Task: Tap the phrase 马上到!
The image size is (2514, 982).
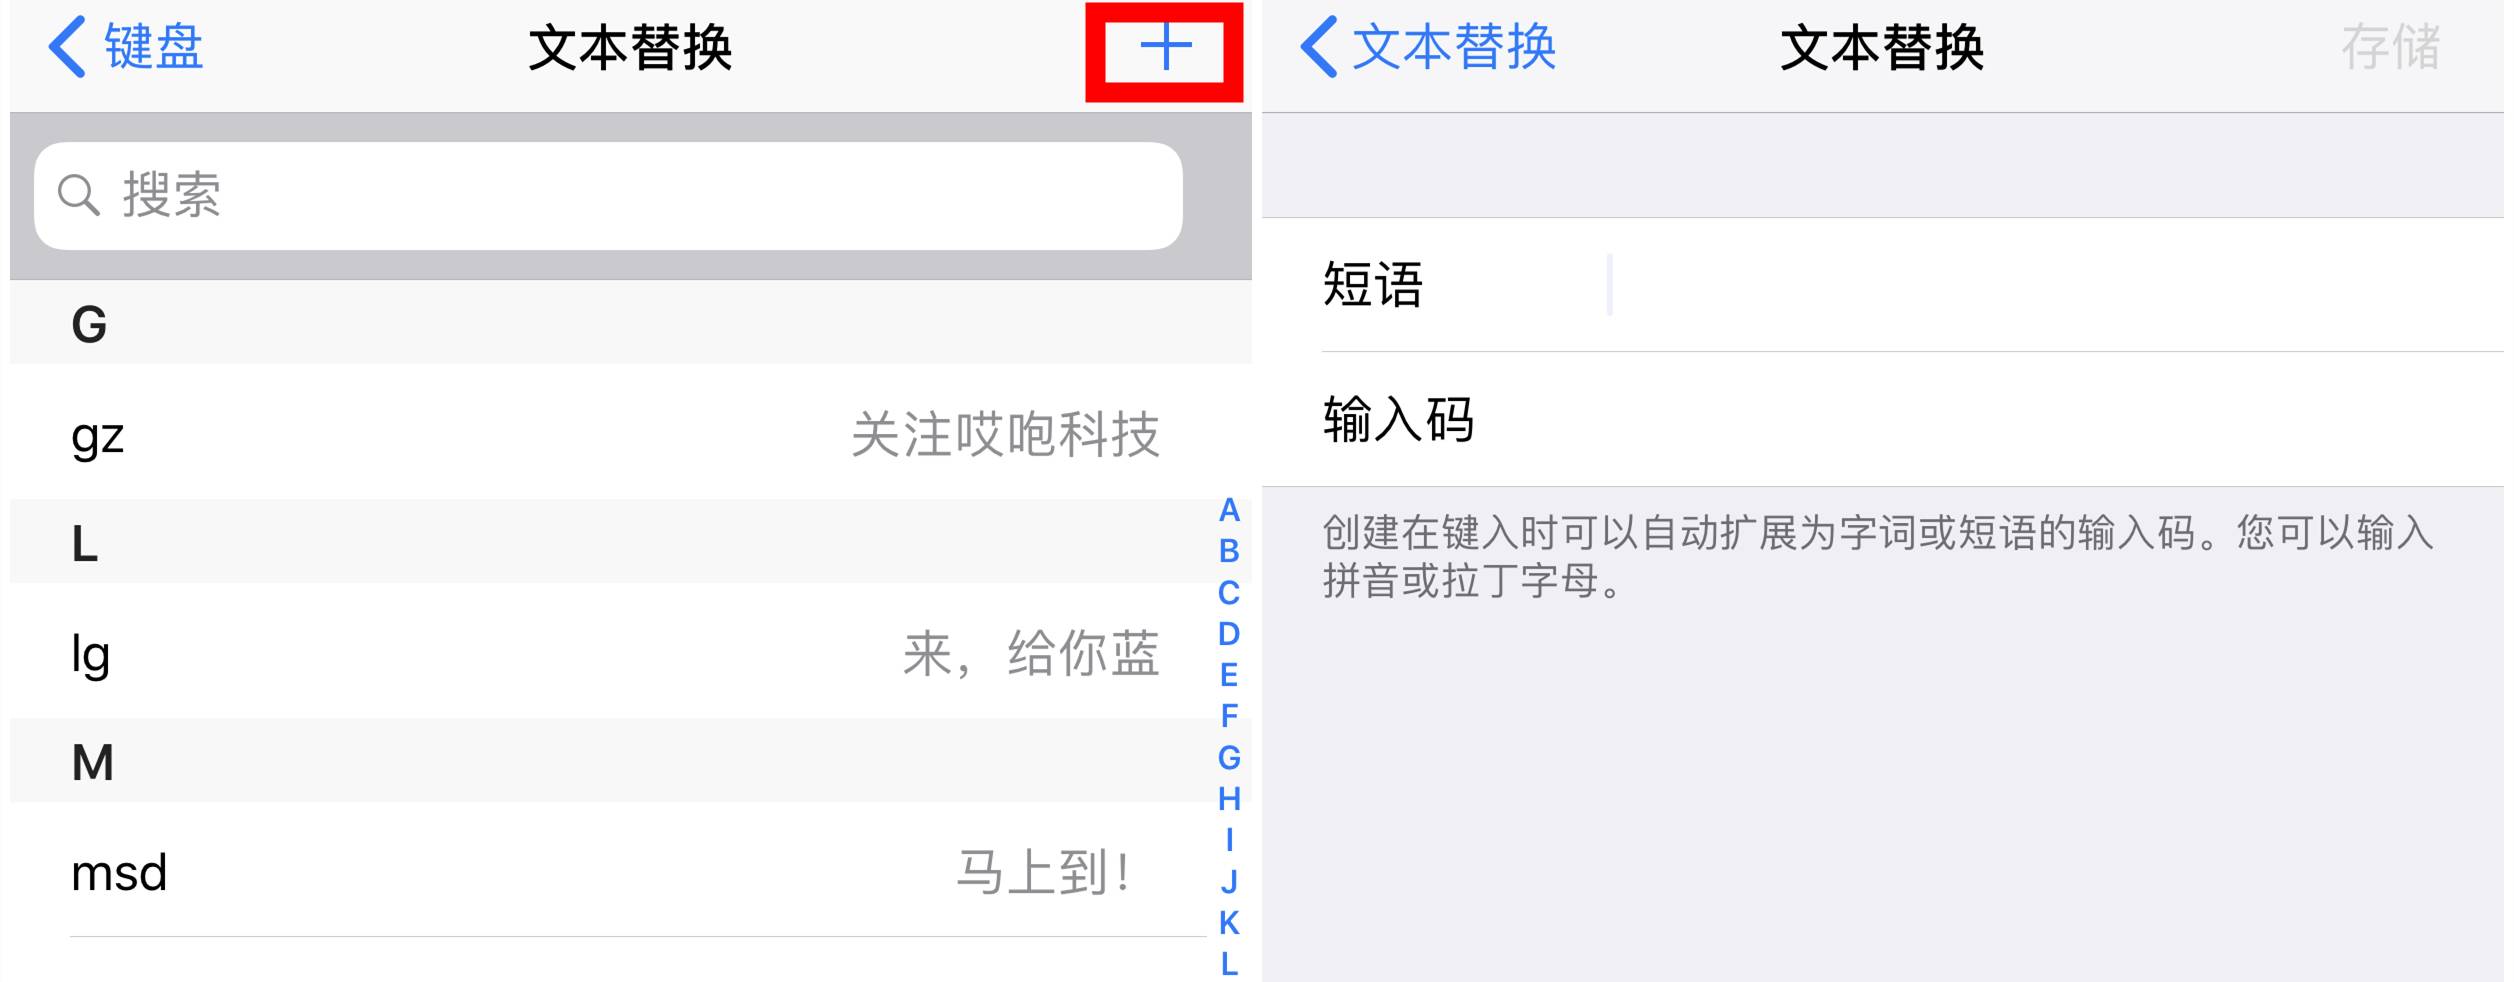Action: click(x=1044, y=872)
